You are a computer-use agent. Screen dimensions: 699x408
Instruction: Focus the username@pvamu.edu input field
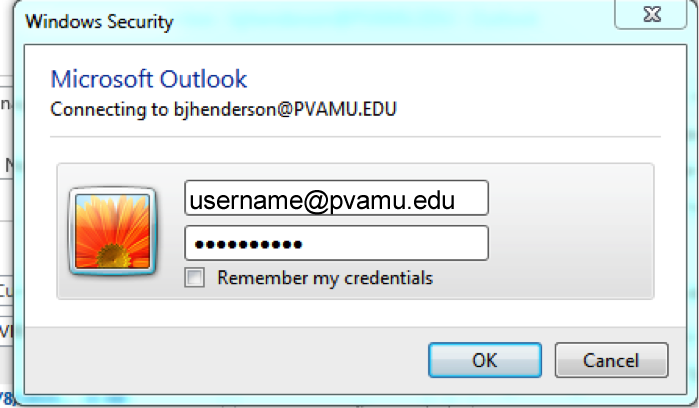click(337, 198)
